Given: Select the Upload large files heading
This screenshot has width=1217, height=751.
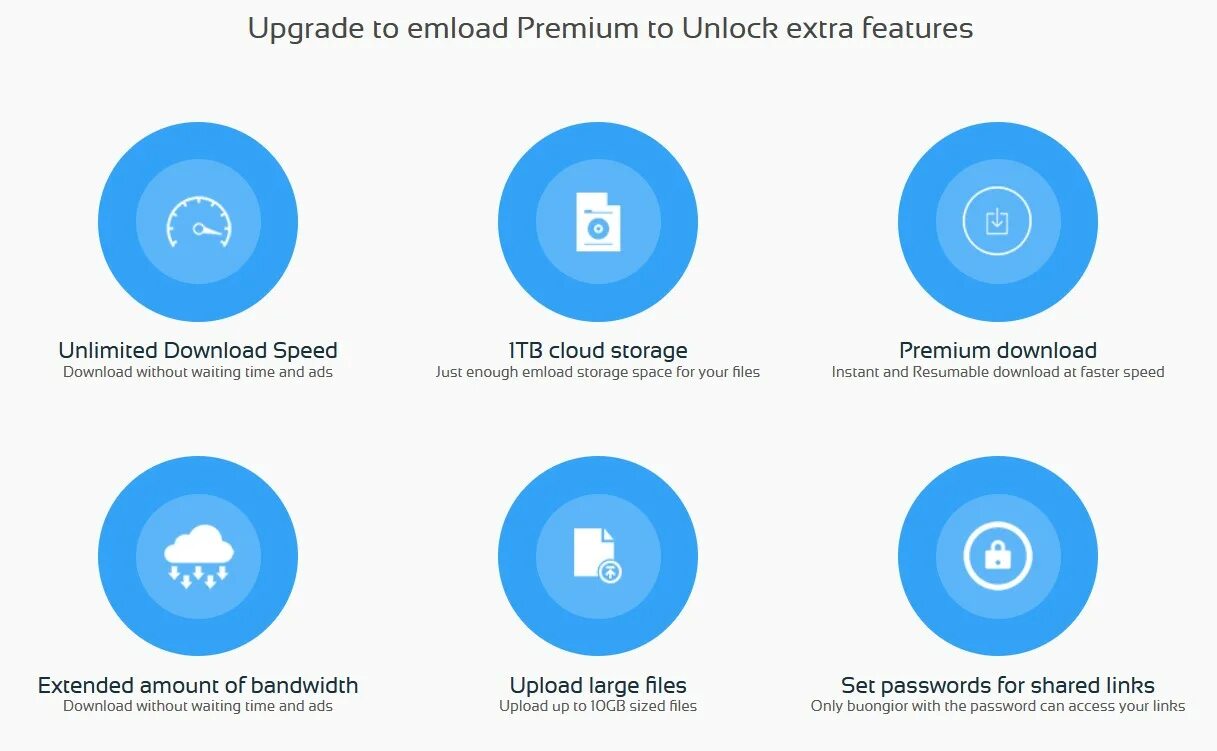Looking at the screenshot, I should [x=598, y=685].
